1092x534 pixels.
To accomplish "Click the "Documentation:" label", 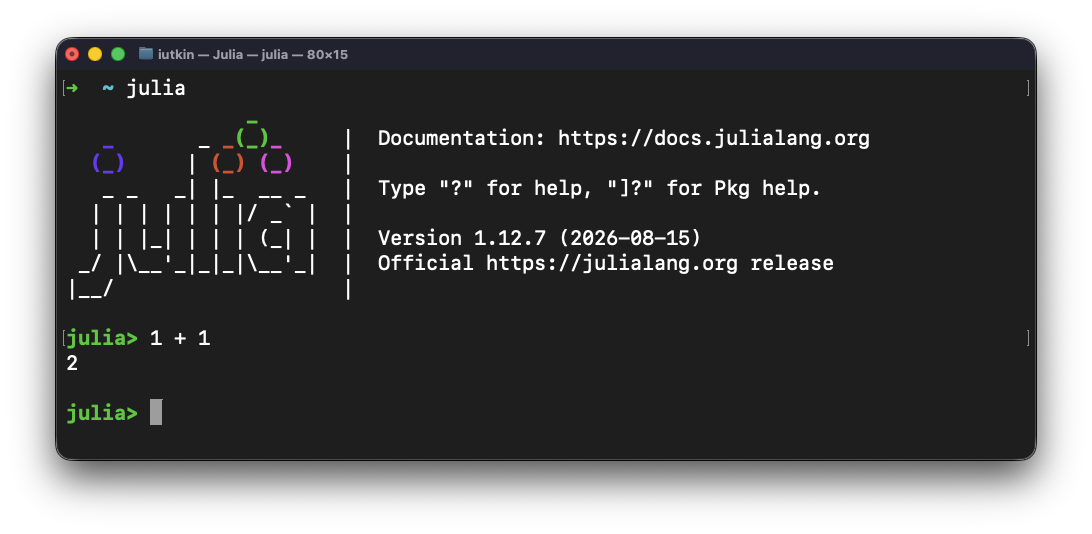I will (x=462, y=139).
